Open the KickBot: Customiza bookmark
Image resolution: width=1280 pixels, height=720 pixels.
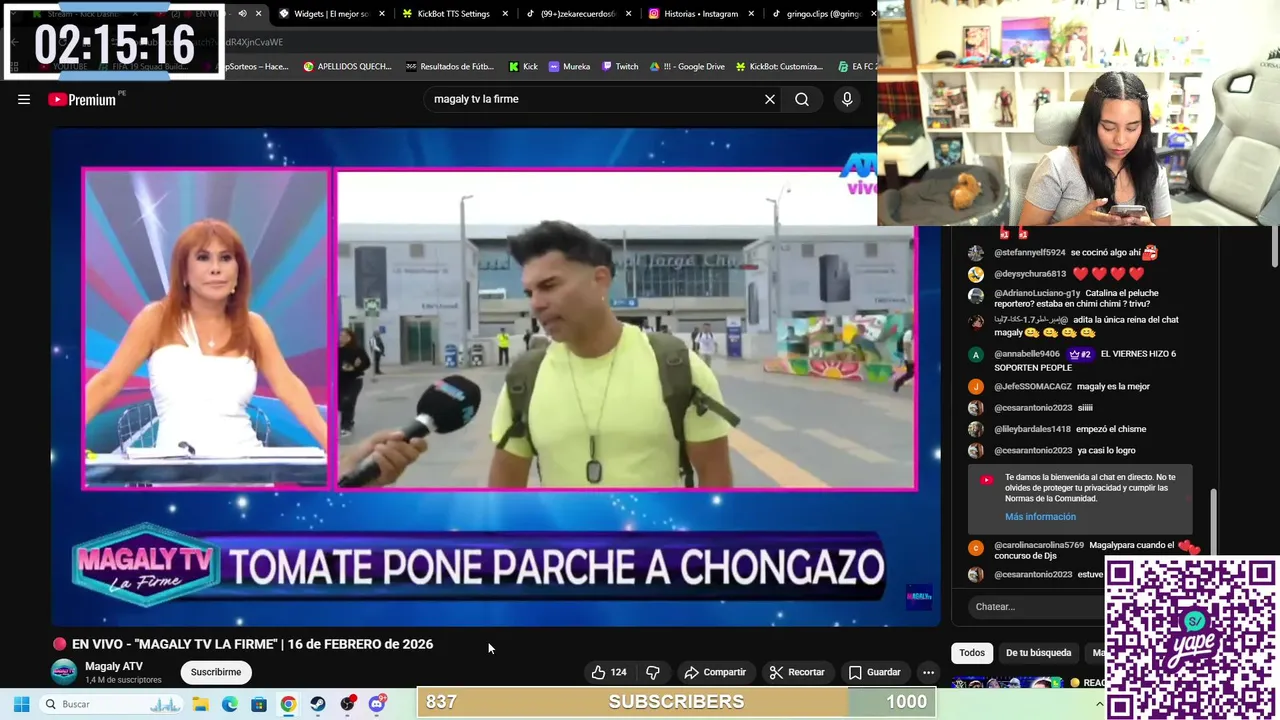tap(779, 67)
